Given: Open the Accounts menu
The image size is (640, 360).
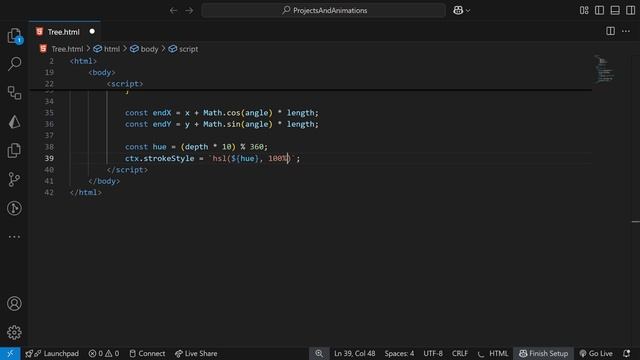Looking at the screenshot, I should pyautogui.click(x=14, y=304).
